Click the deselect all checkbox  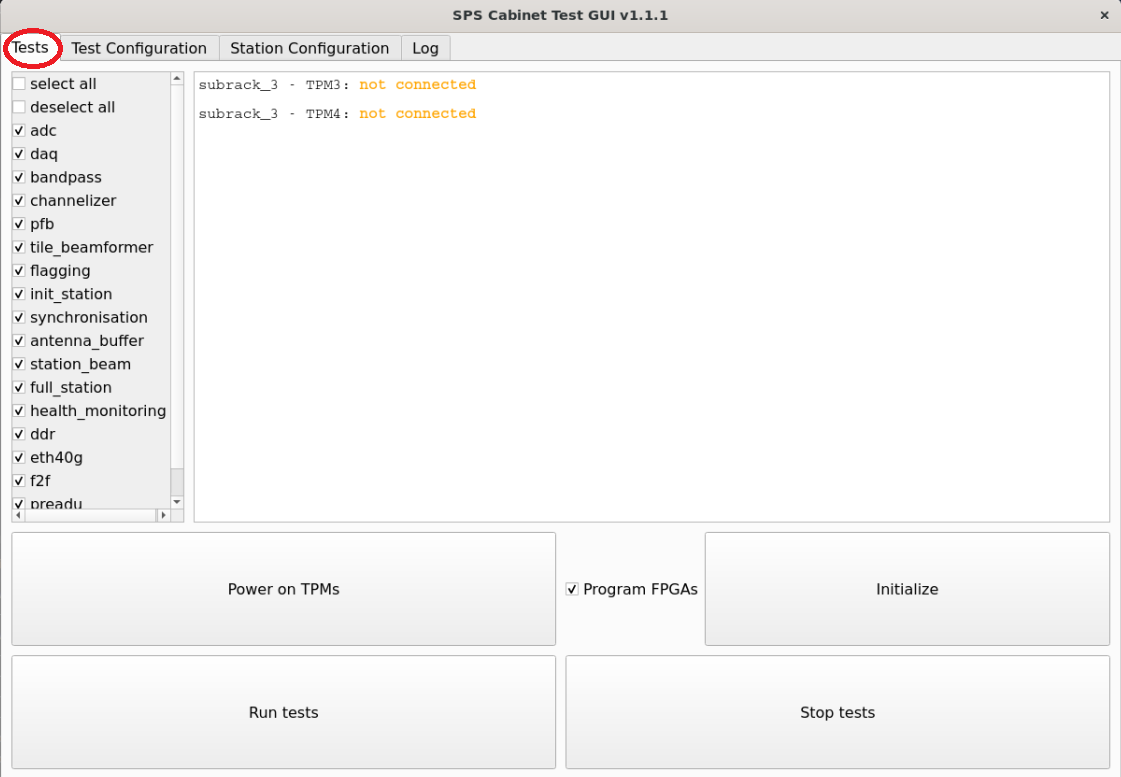18,107
